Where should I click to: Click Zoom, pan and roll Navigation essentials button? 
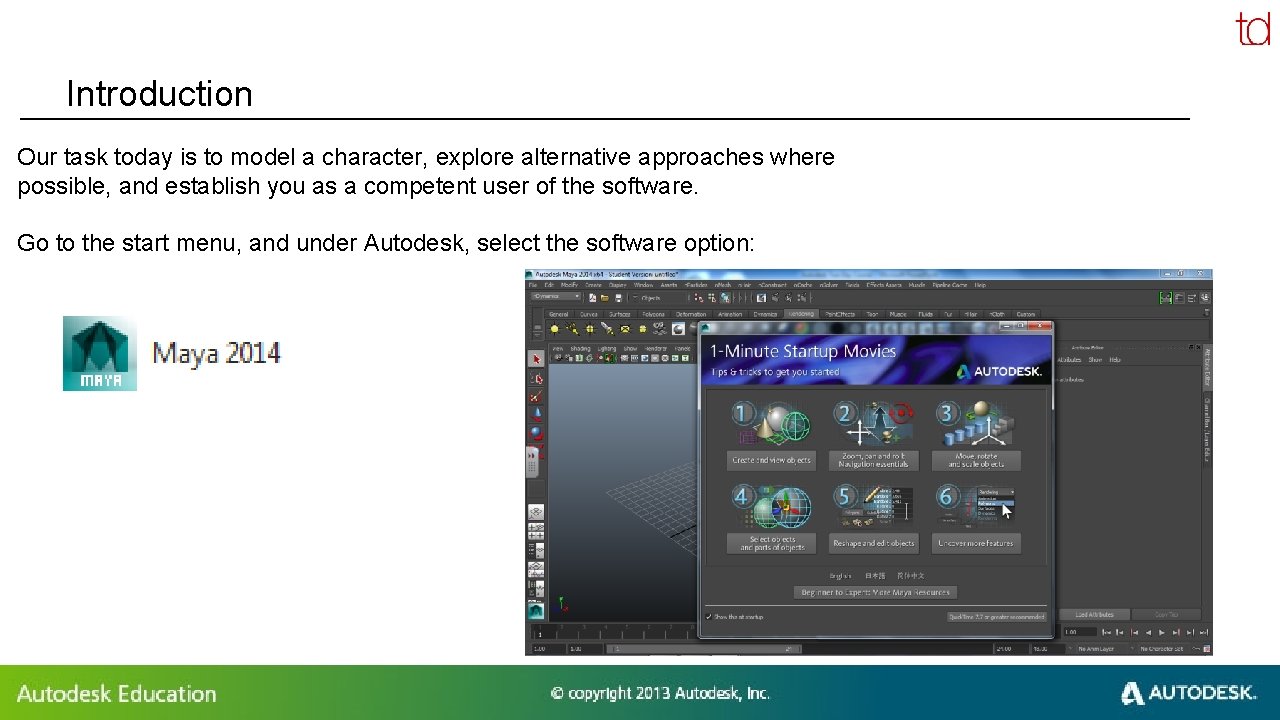point(874,460)
